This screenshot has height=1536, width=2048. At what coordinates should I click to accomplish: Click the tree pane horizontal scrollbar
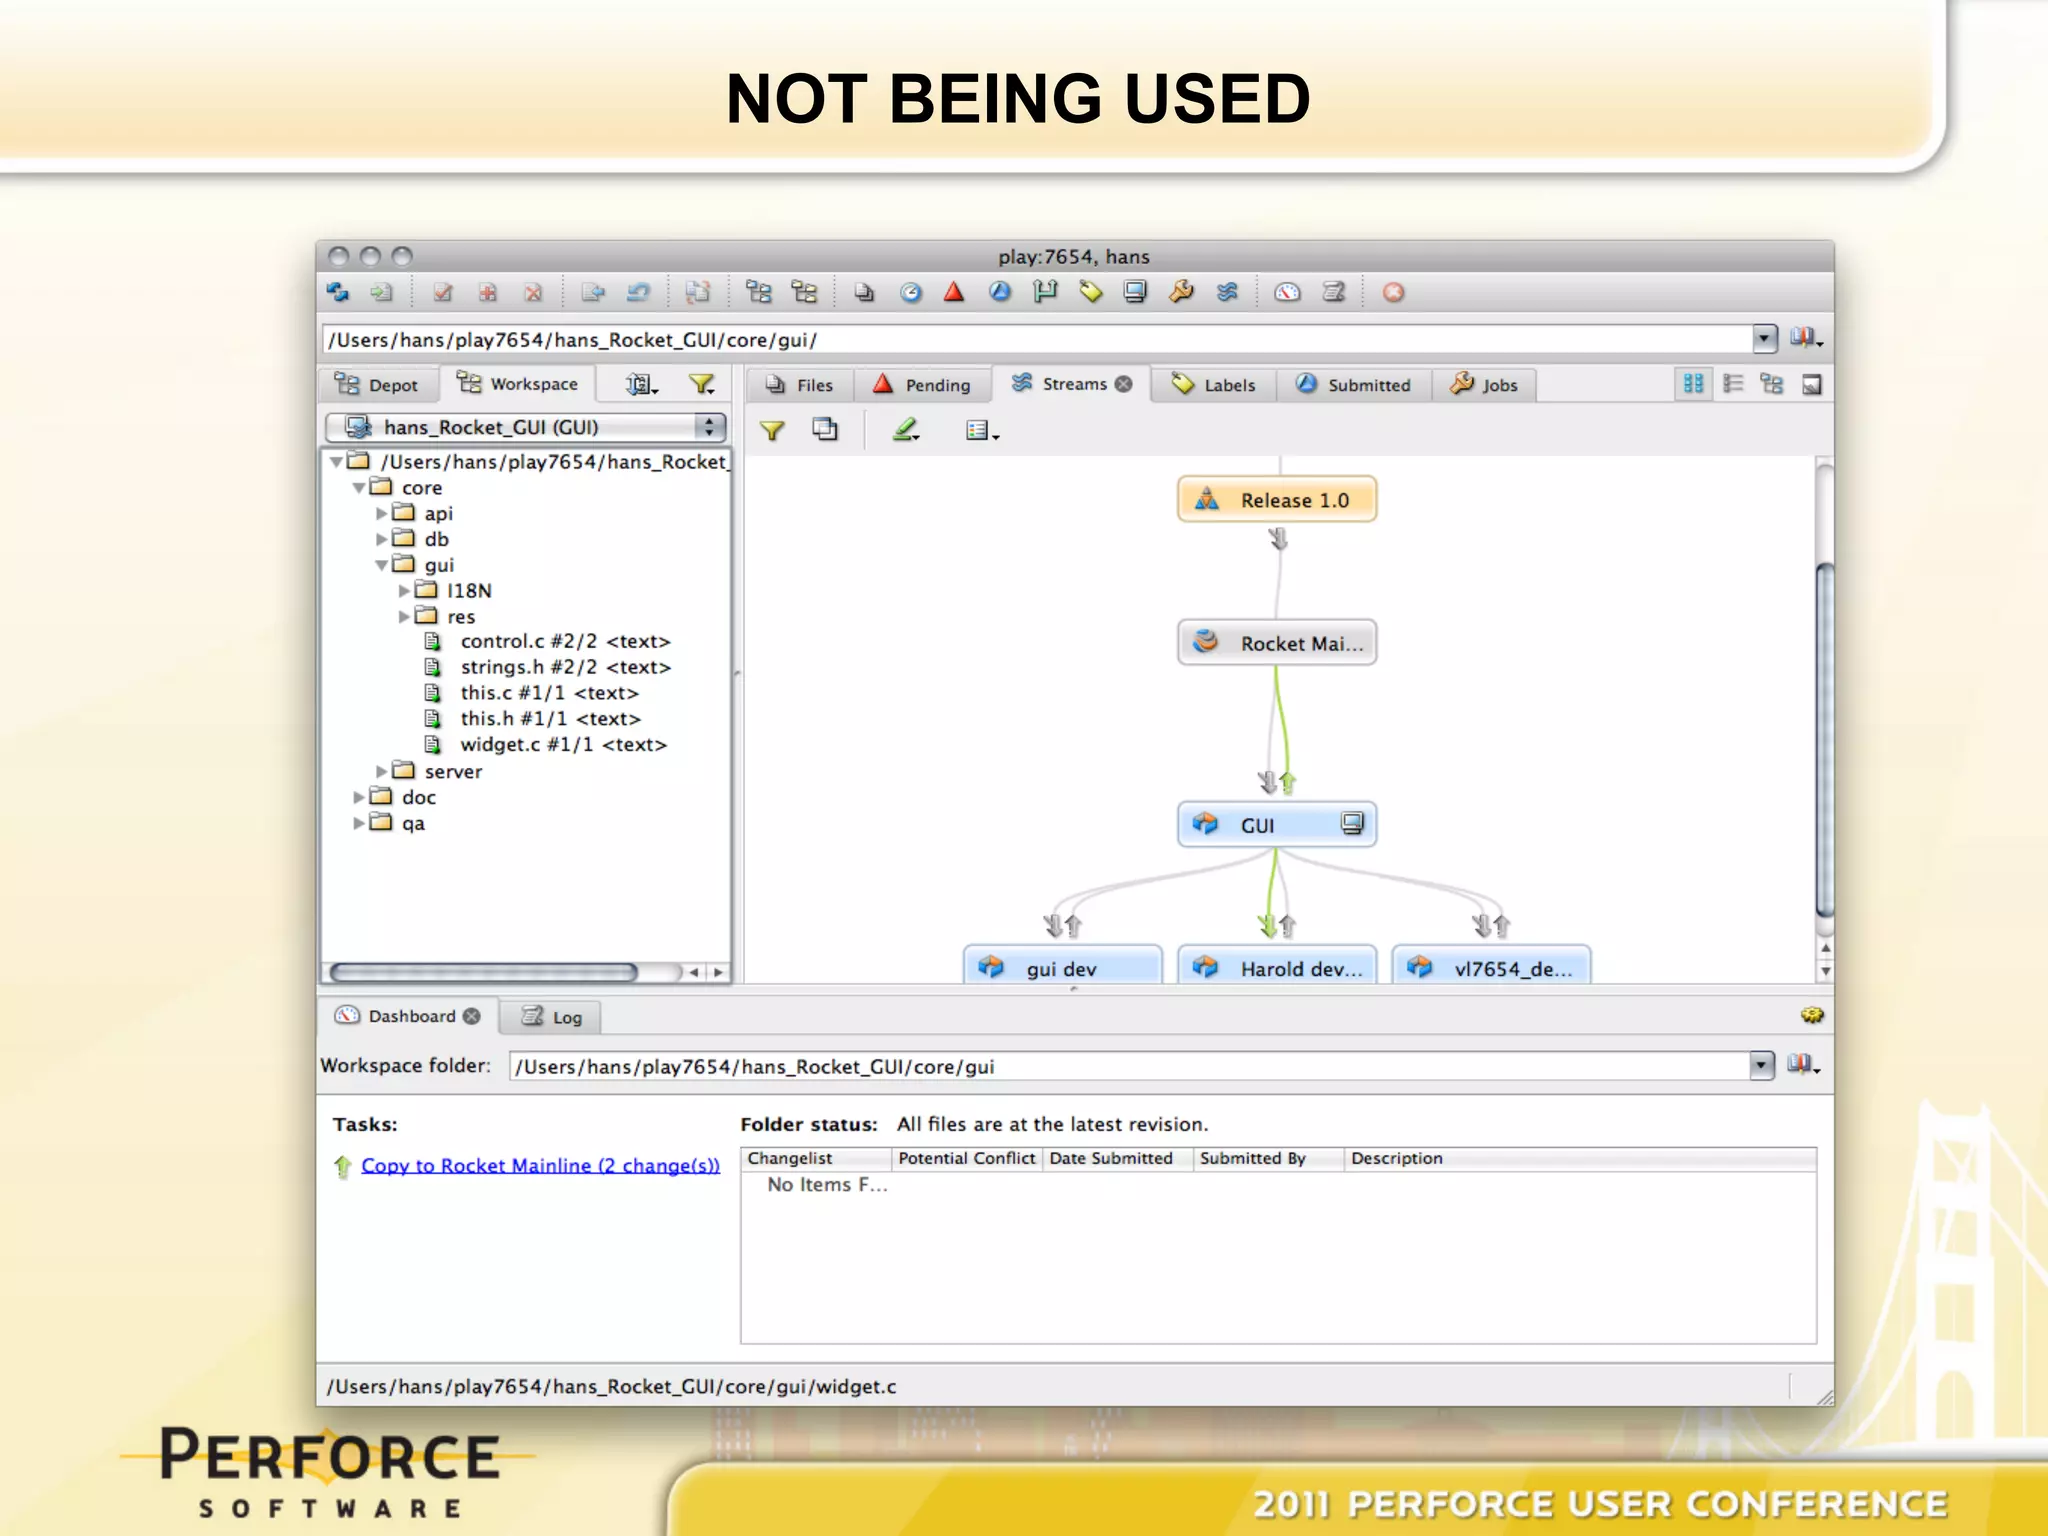click(484, 972)
